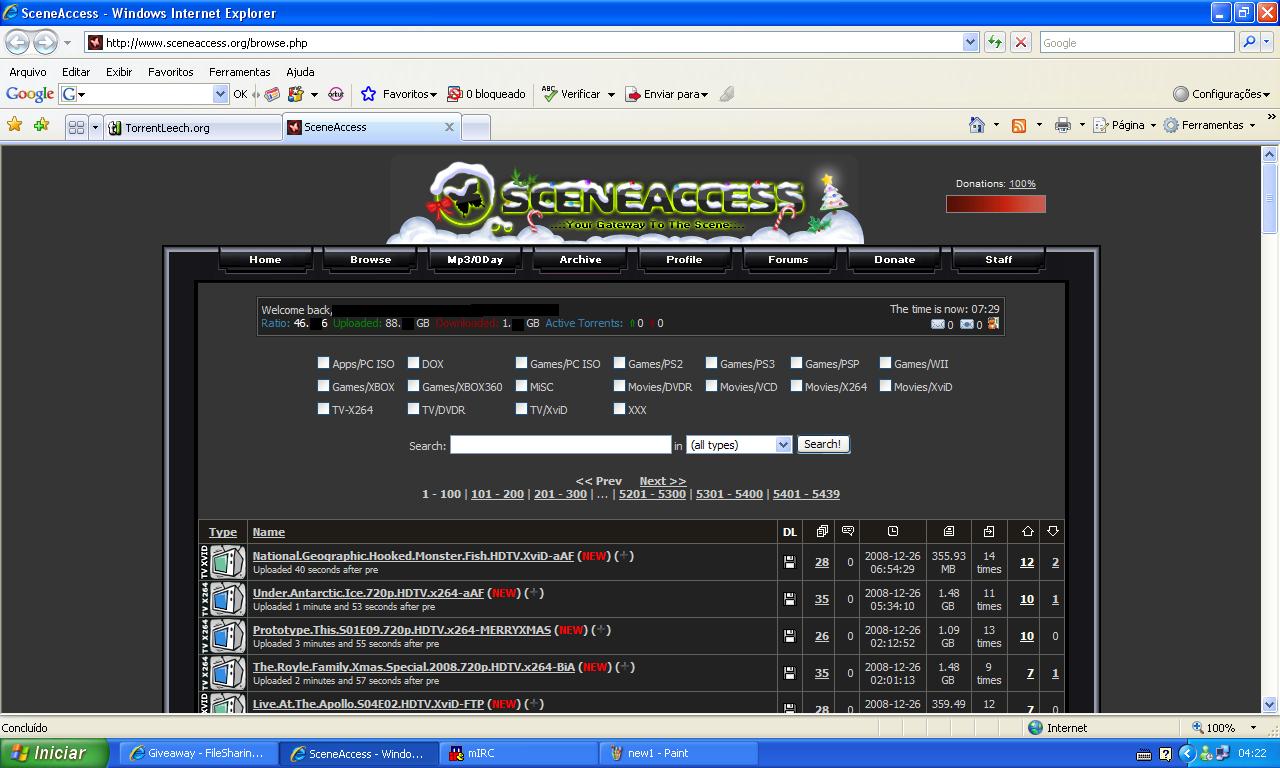This screenshot has height=768, width=1280.
Task: Open Quick Tabs grid icon
Action: click(76, 127)
